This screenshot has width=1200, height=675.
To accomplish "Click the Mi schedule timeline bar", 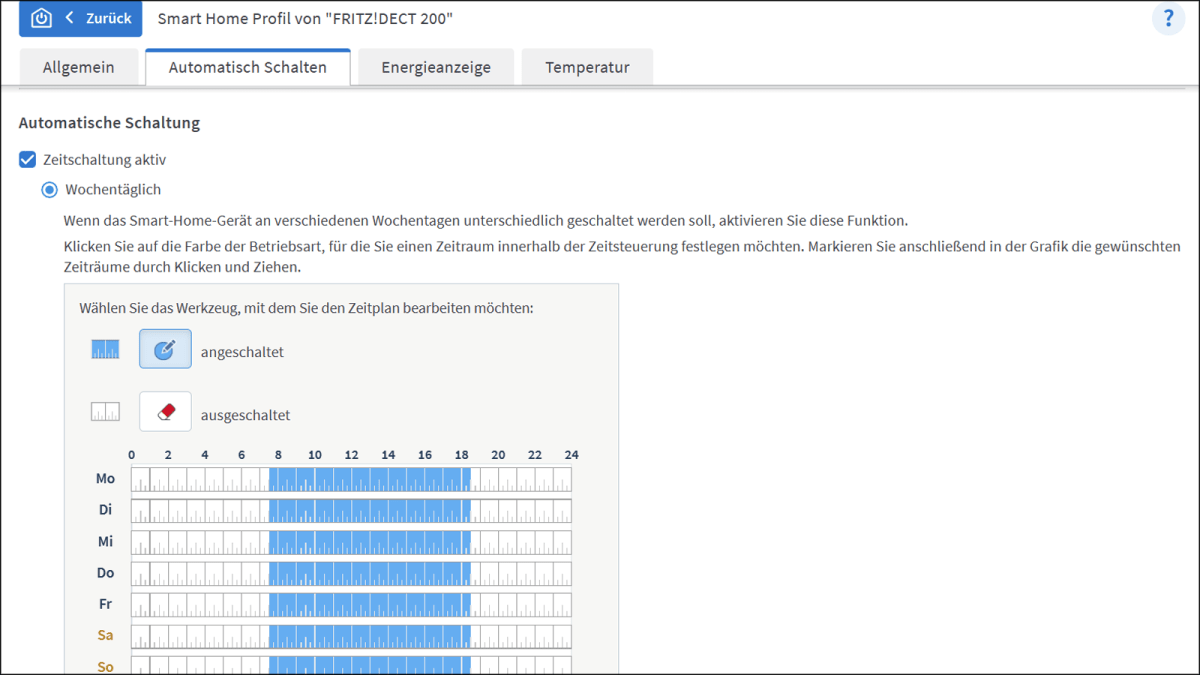I will 351,542.
